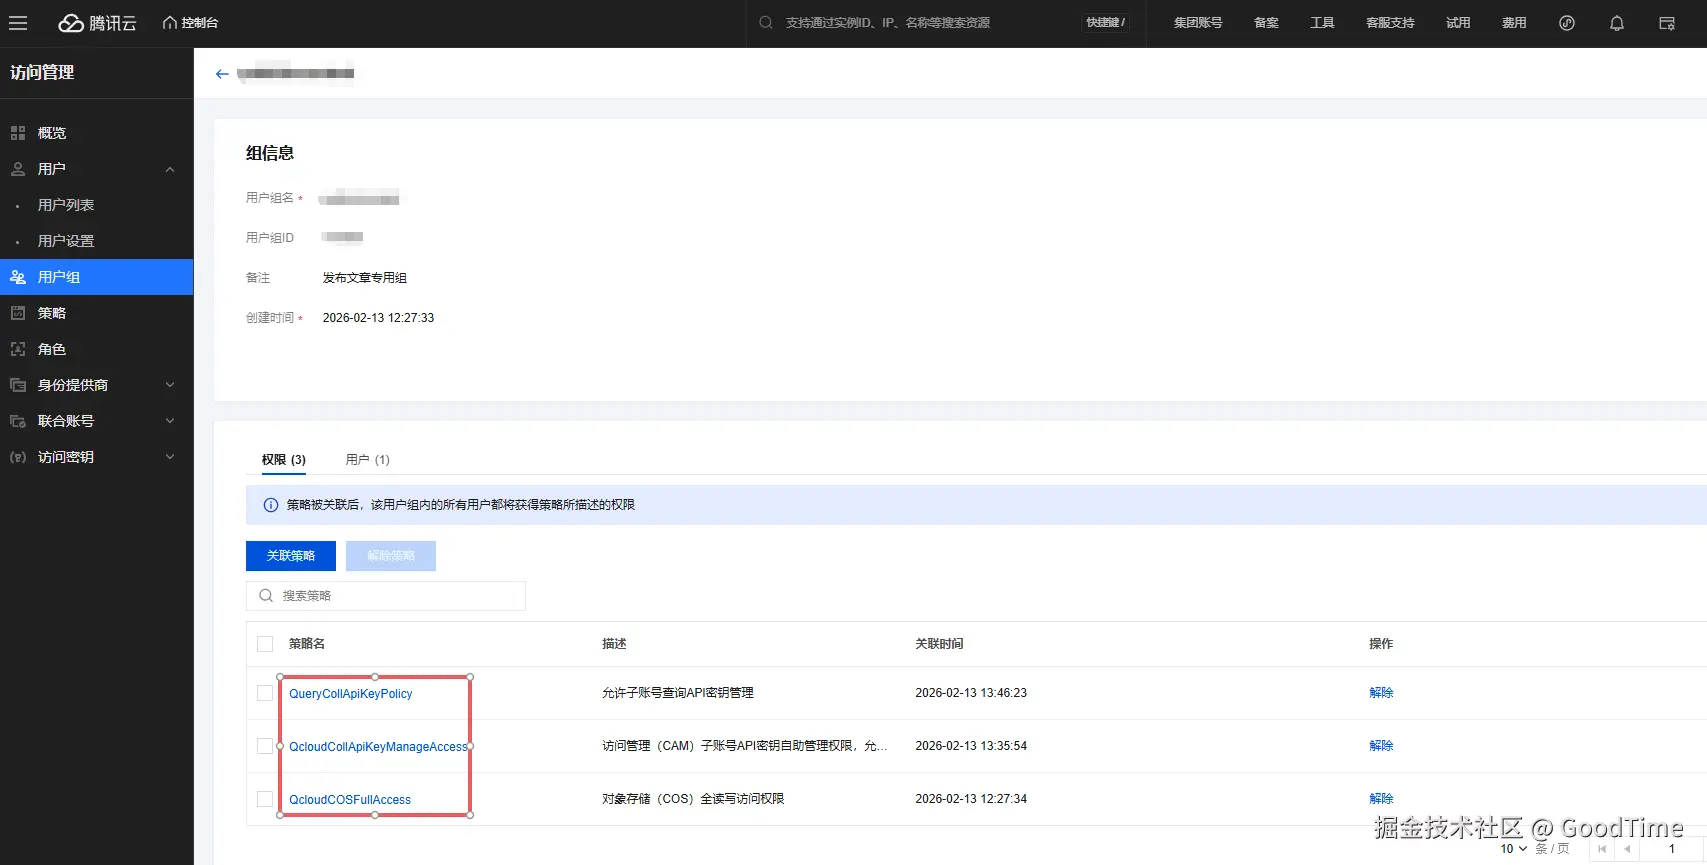The height and width of the screenshot is (865, 1707).
Task: Click the info icon in the blue notice
Action: [270, 505]
